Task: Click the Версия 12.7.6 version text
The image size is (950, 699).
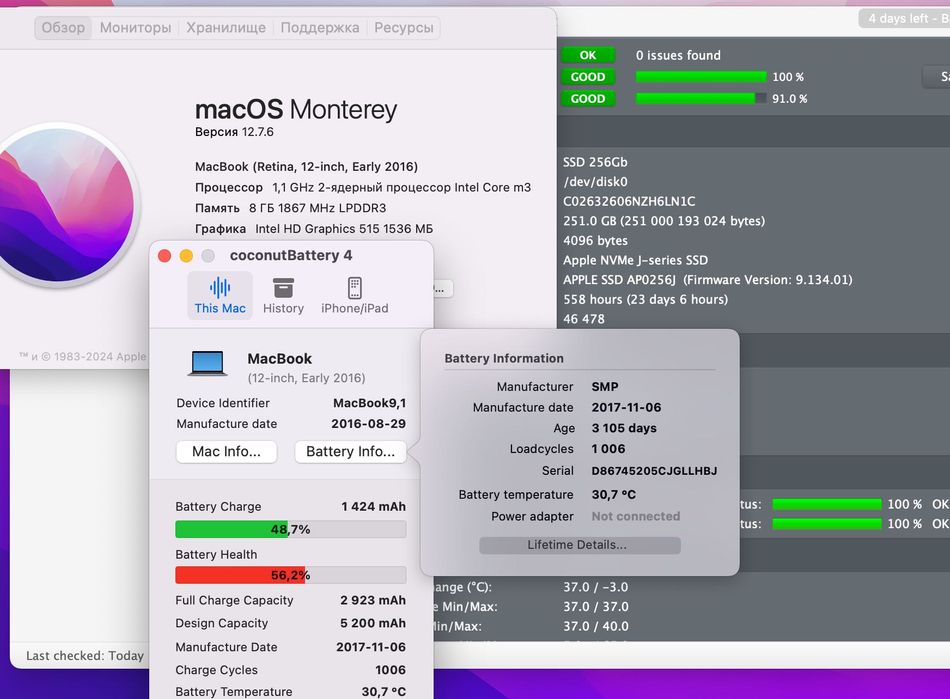Action: pos(234,132)
